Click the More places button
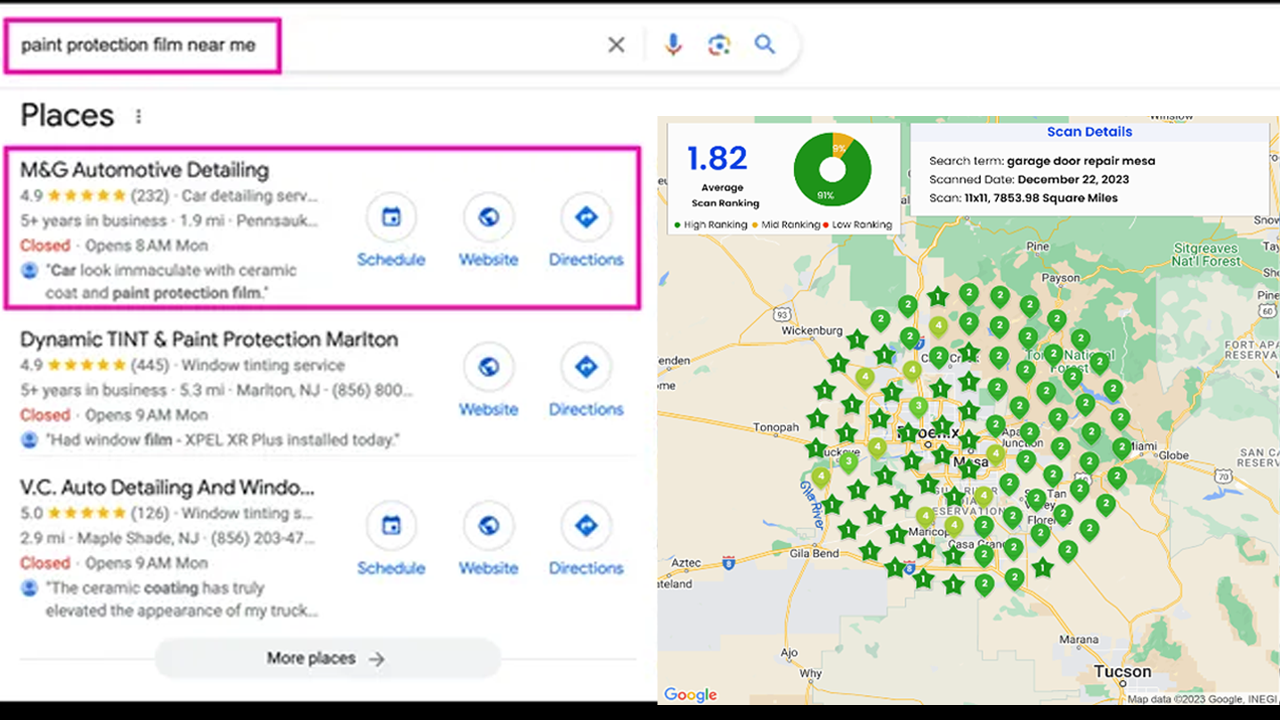 pyautogui.click(x=326, y=658)
